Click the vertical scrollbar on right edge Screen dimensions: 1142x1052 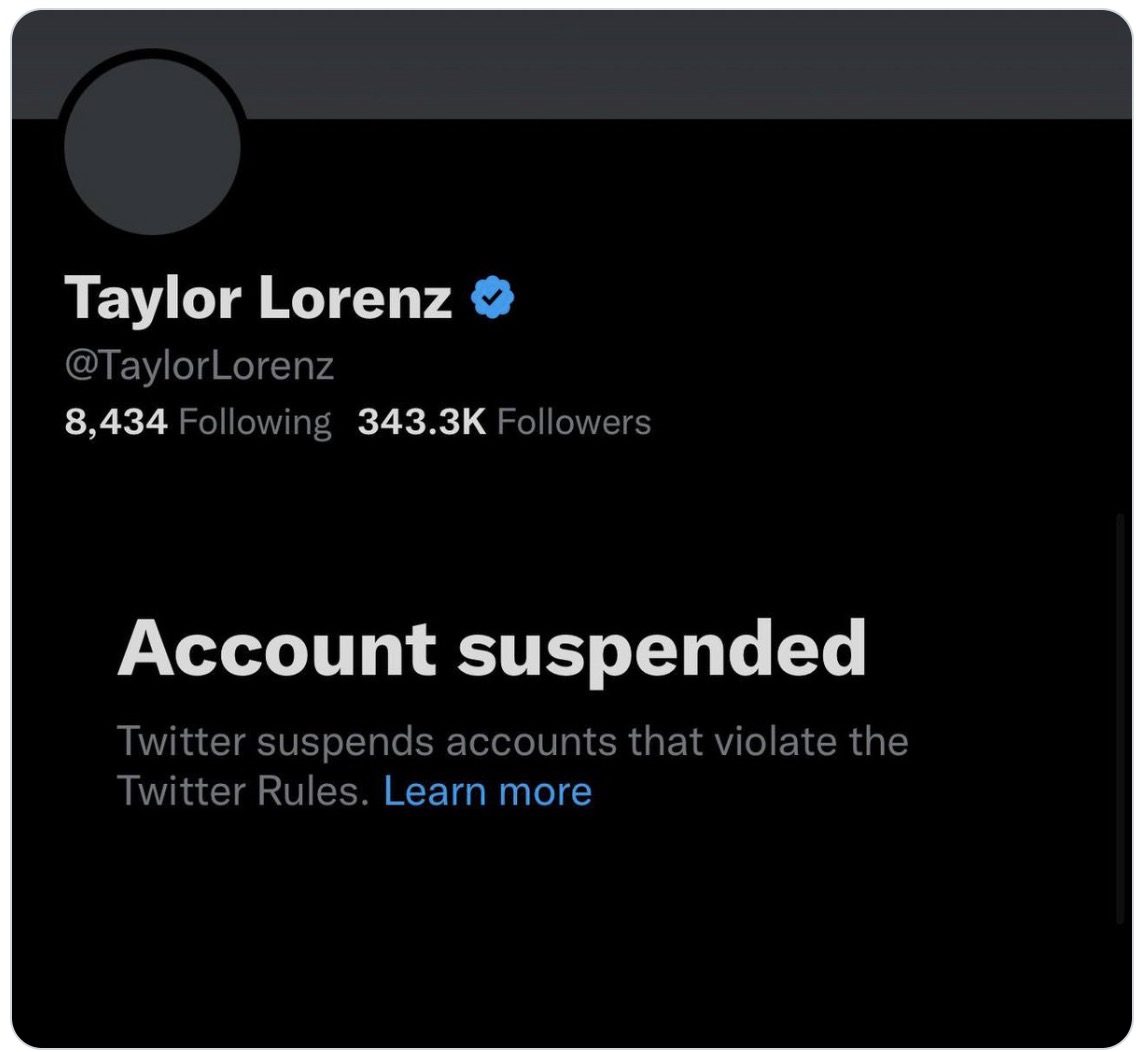click(1119, 719)
